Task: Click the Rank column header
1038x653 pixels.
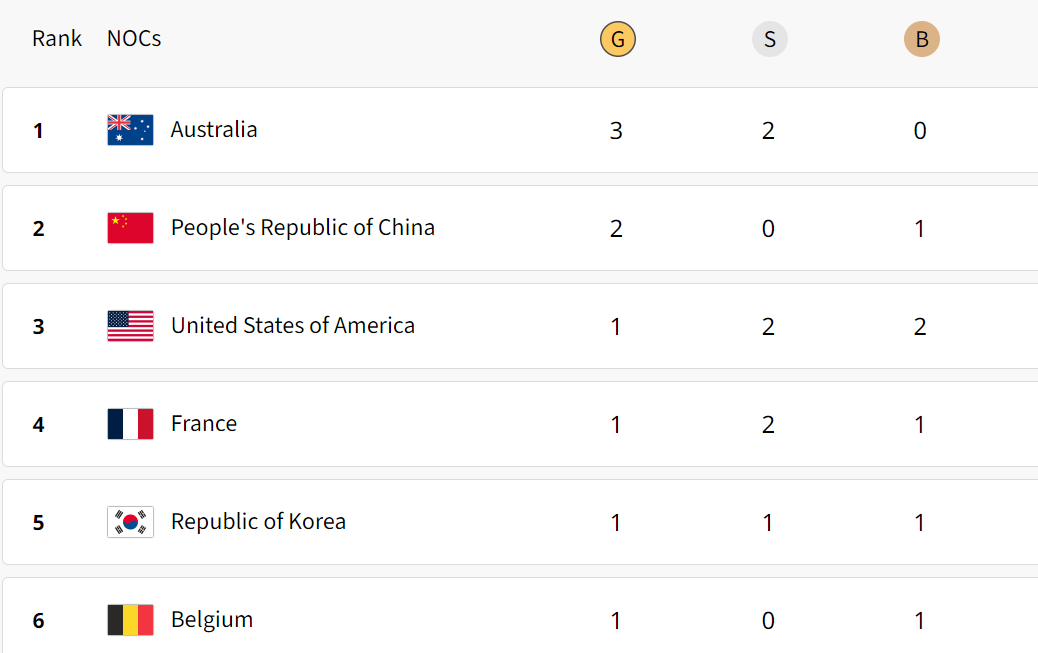Action: pos(57,38)
